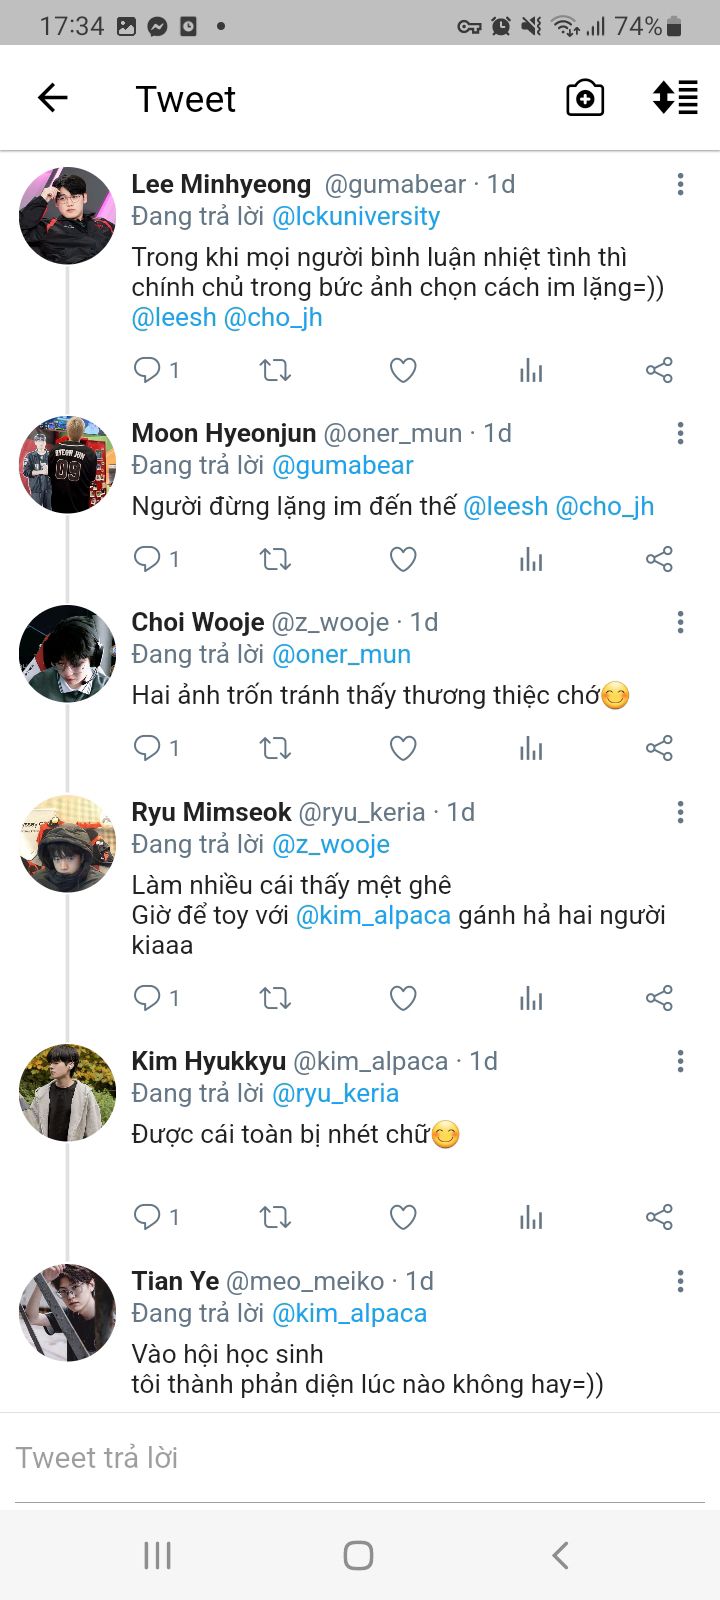Image resolution: width=720 pixels, height=1600 pixels.
Task: Open reply thread on Ryu Mimseok's tweet
Action: coord(148,997)
